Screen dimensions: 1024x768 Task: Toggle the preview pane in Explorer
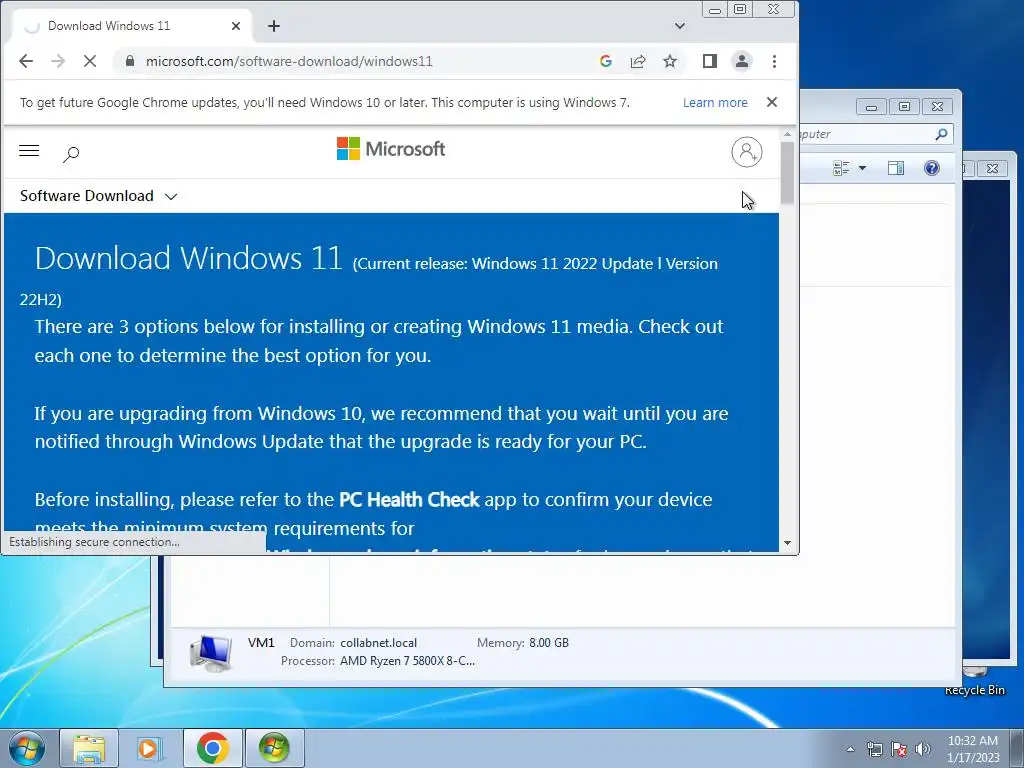[x=896, y=168]
